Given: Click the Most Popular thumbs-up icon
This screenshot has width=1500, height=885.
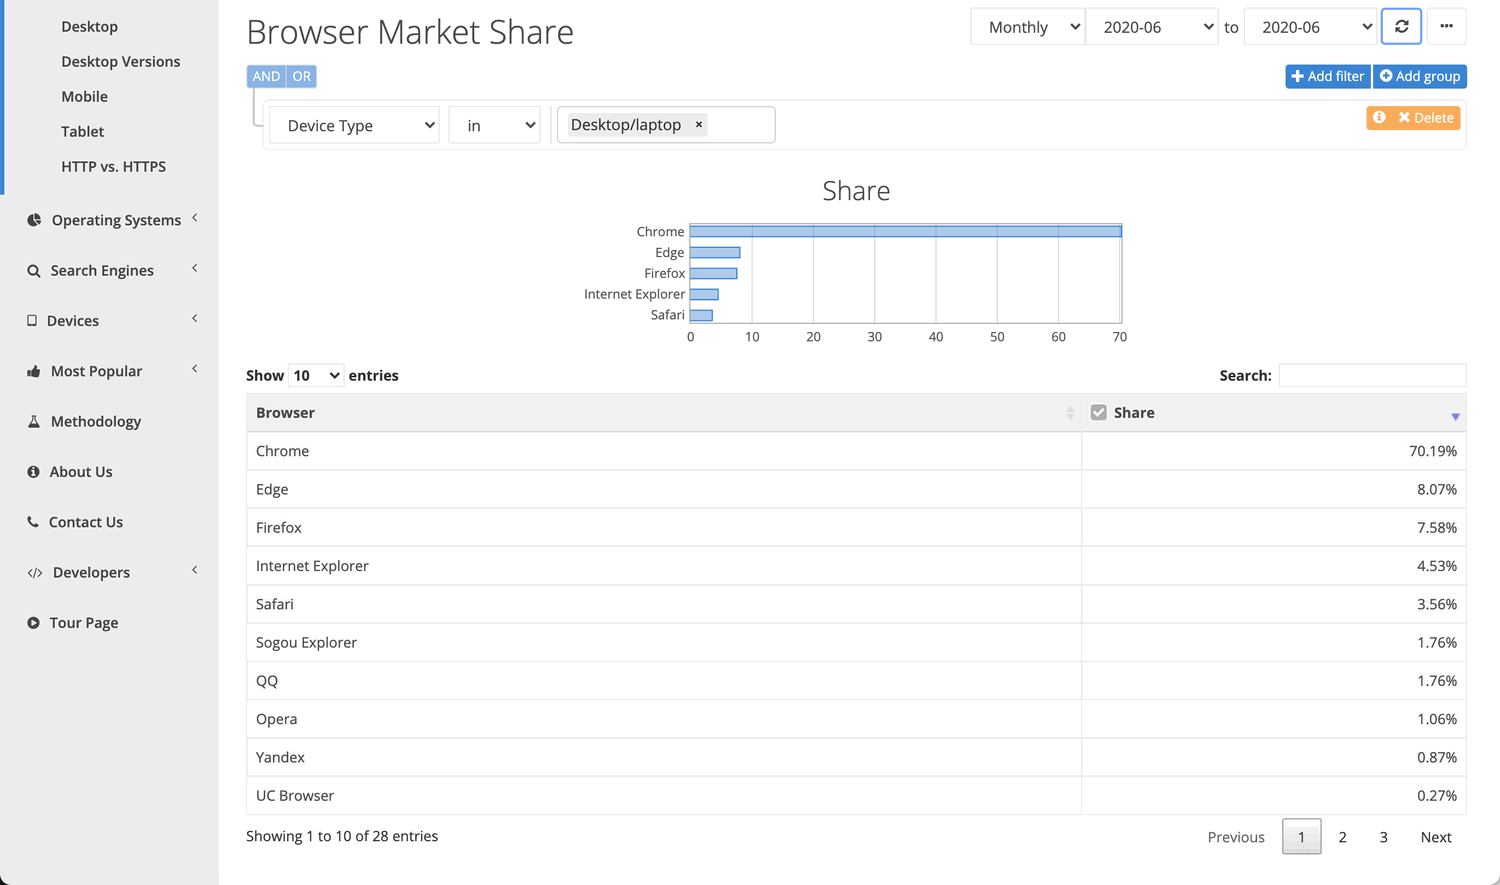Looking at the screenshot, I should [33, 371].
